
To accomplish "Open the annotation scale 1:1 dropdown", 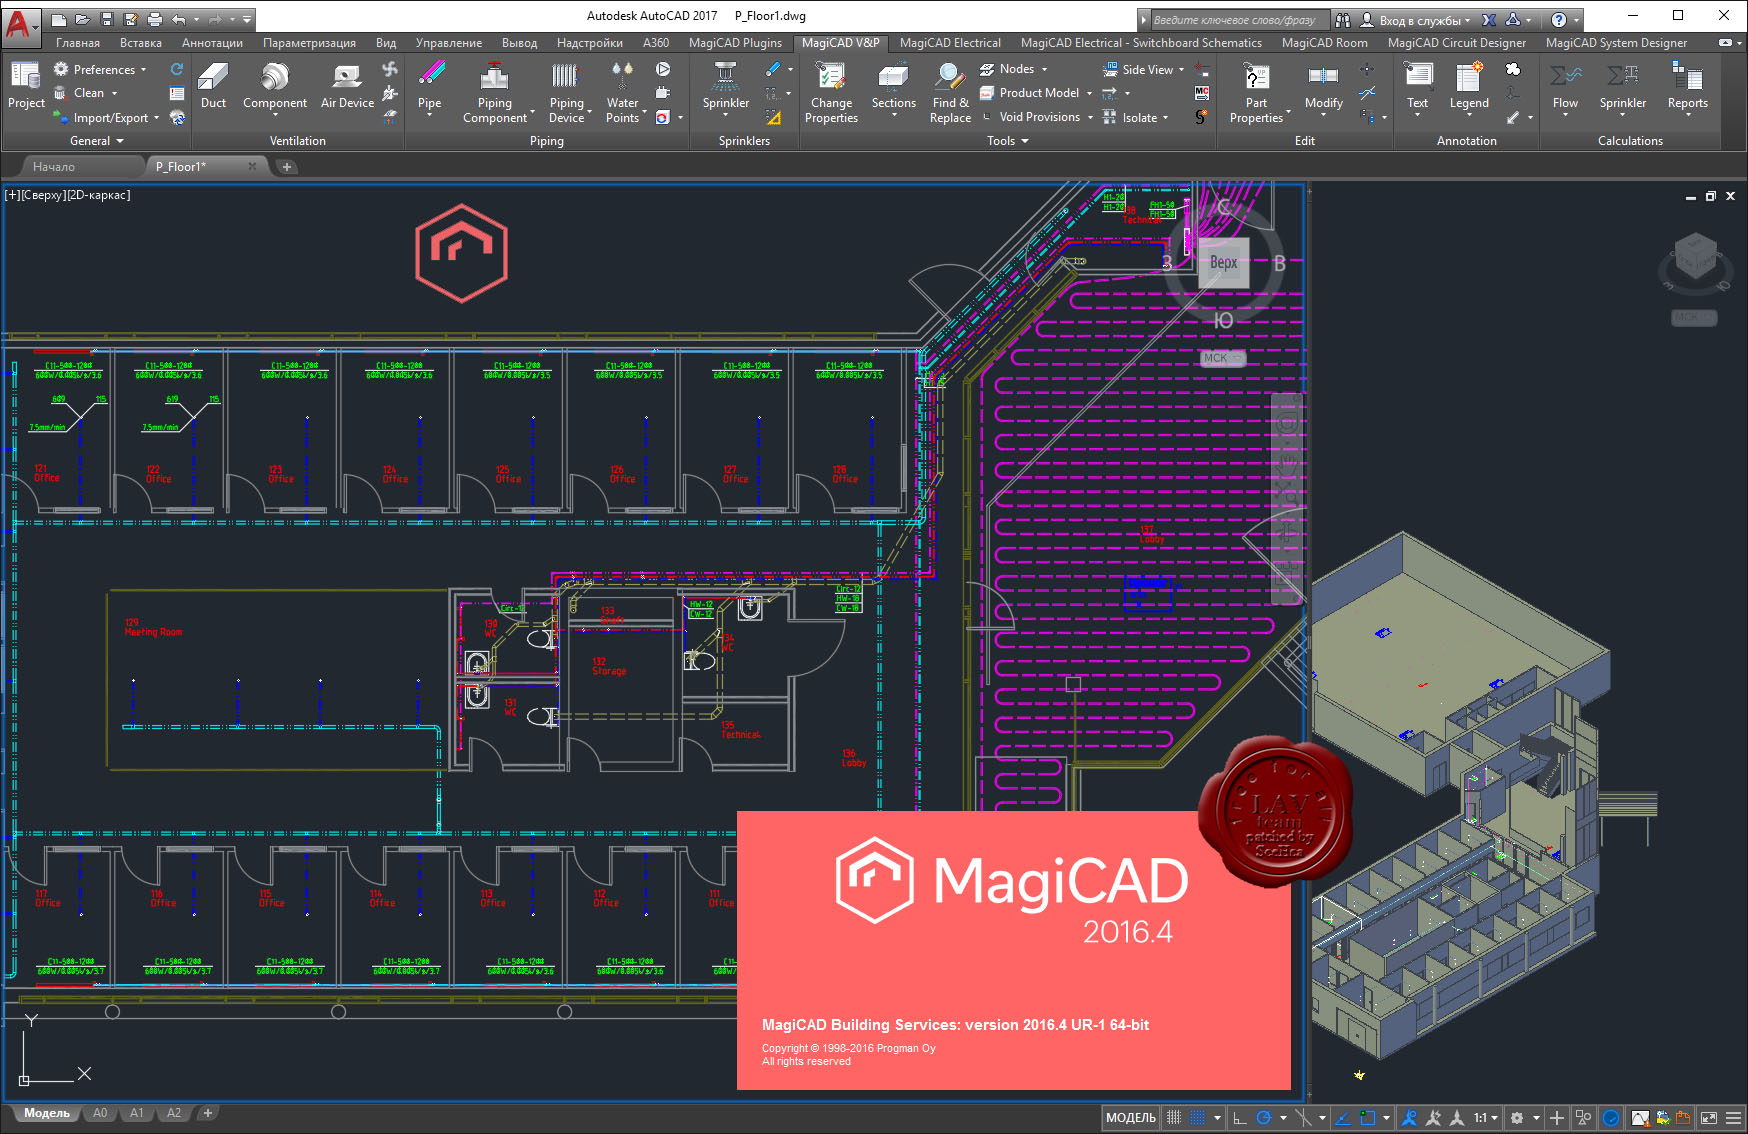I will pos(1486,1118).
